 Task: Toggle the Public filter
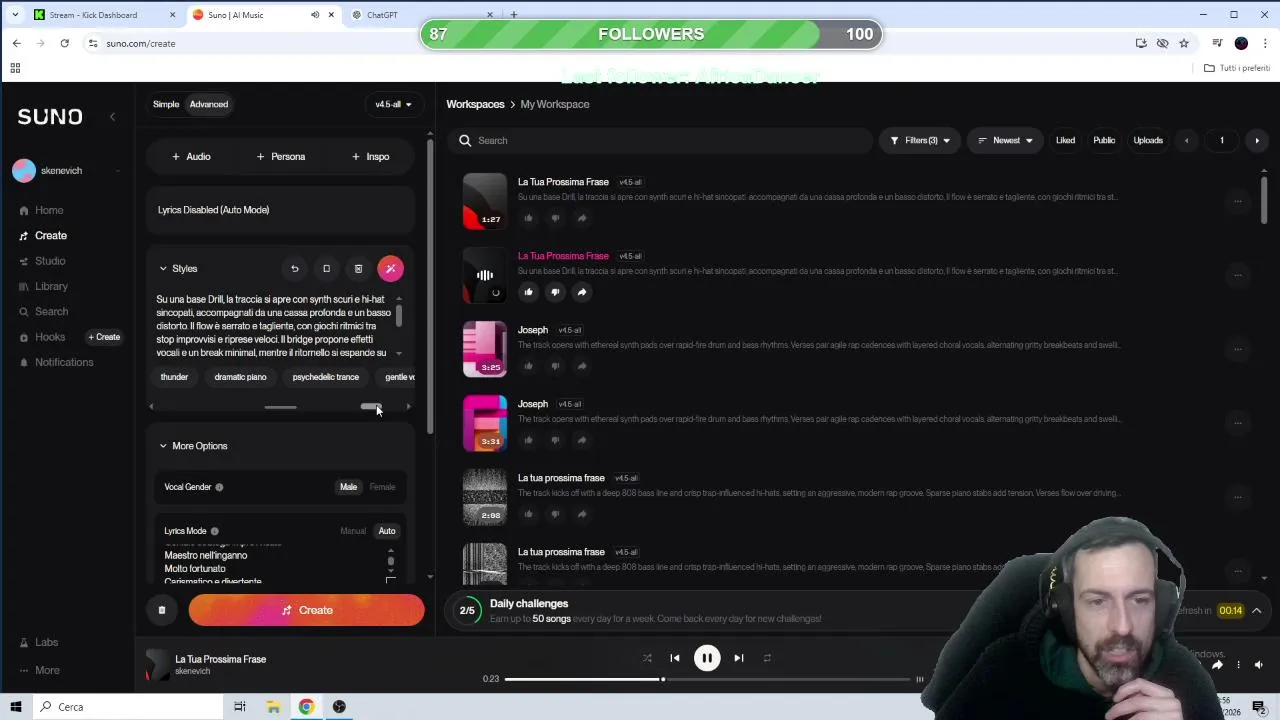coord(1104,141)
